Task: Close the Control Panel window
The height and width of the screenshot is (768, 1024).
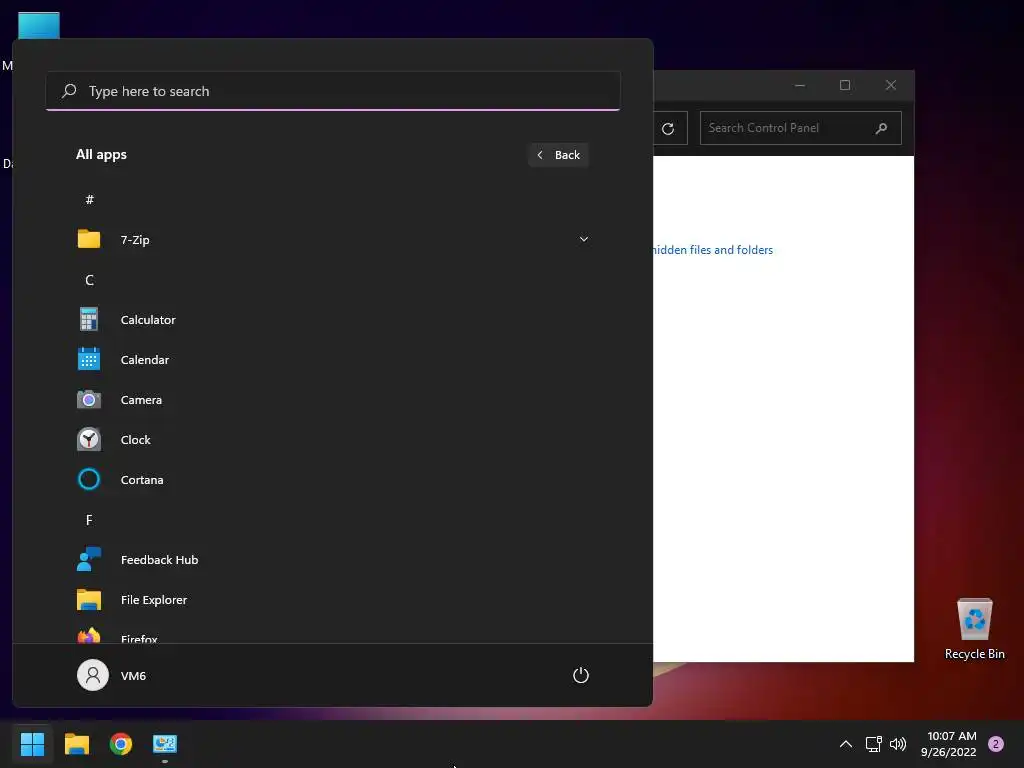Action: point(891,85)
